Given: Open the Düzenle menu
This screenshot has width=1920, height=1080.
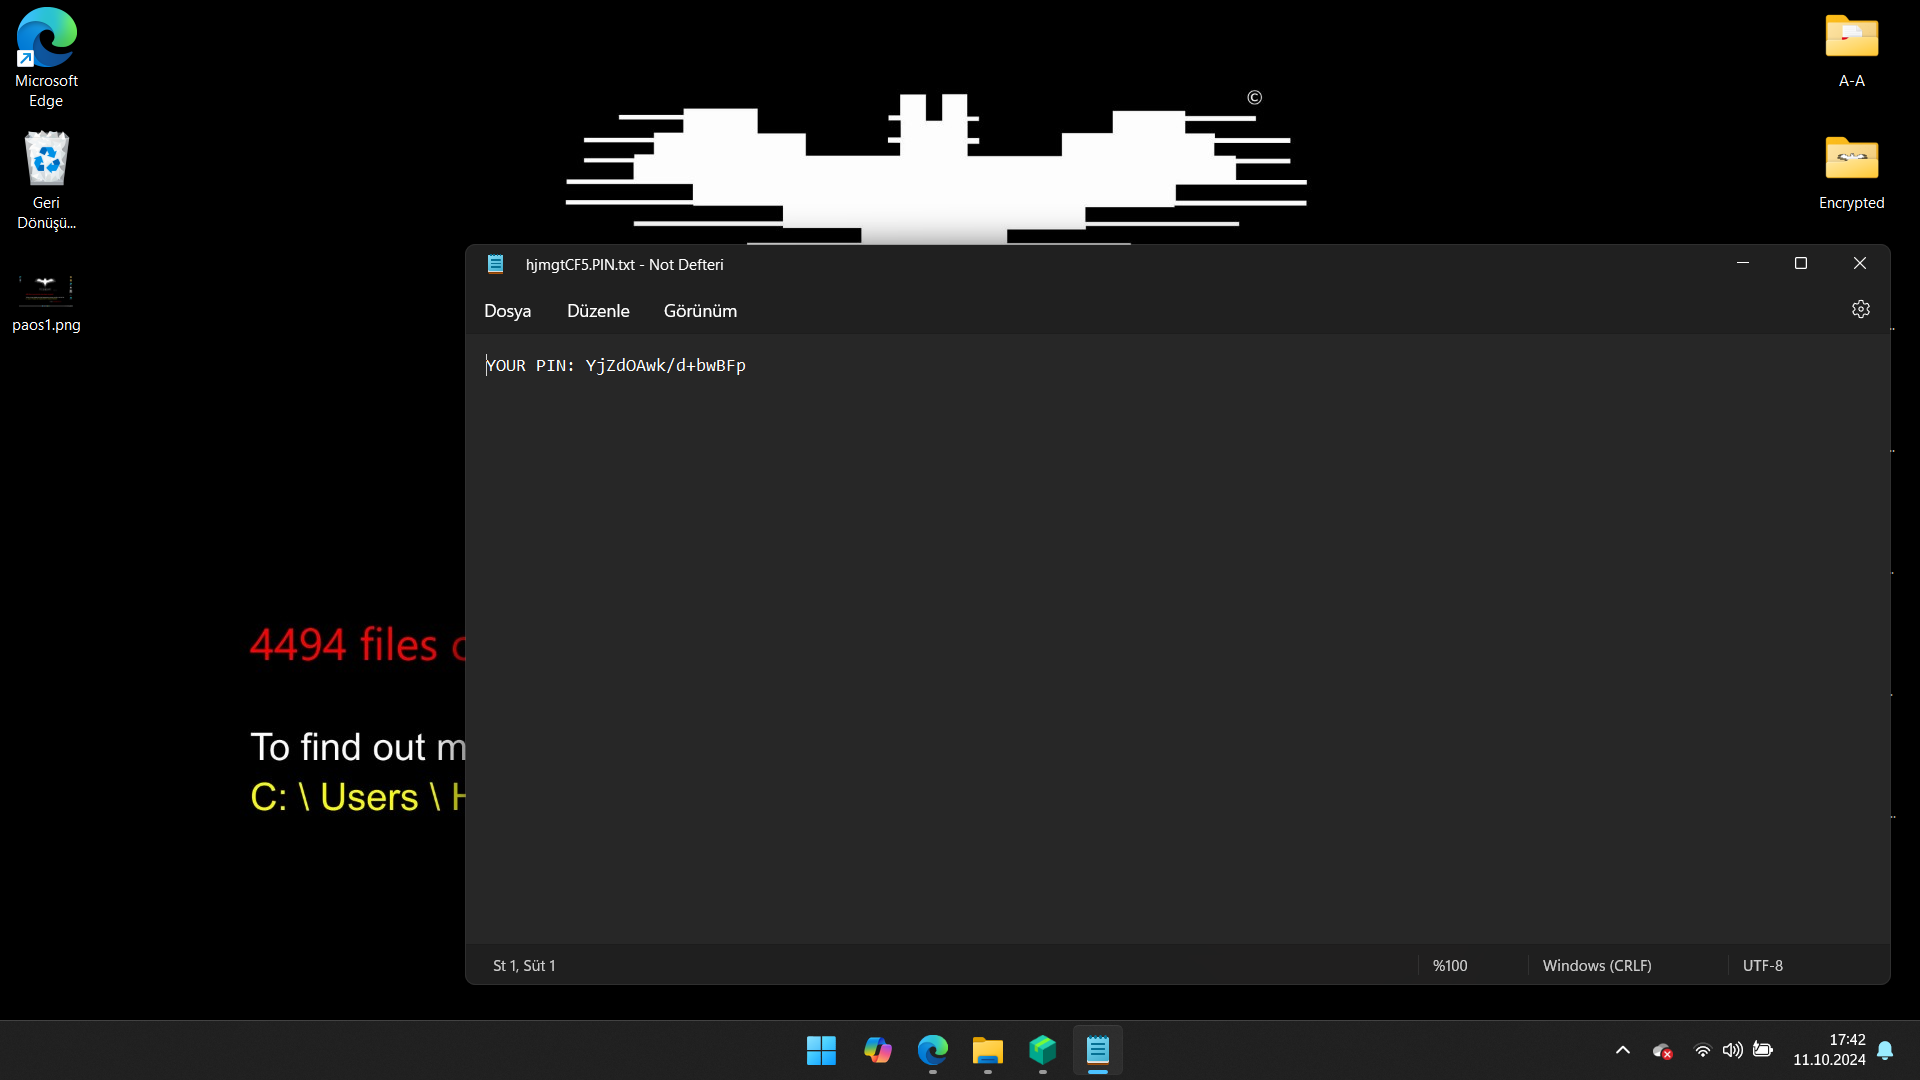Looking at the screenshot, I should [598, 311].
